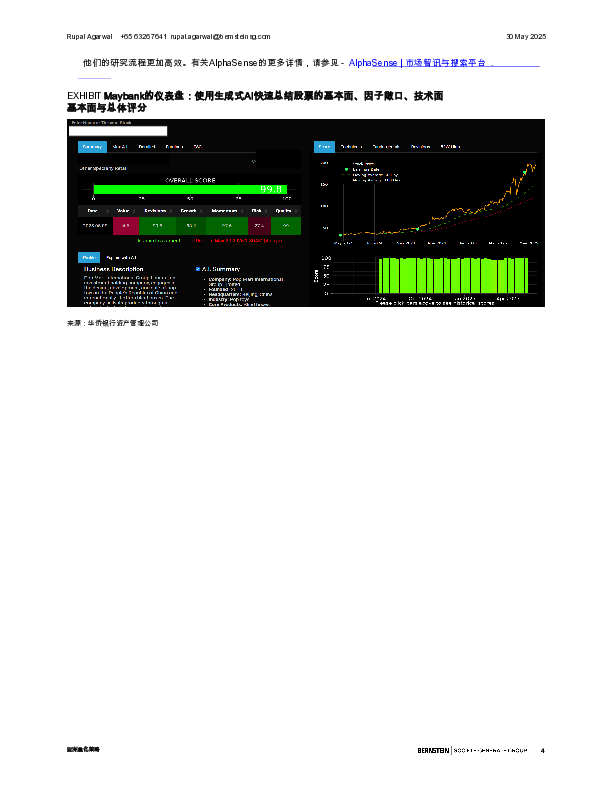The image size is (612, 792).
Task: Click the white ticker search input box
Action: tap(118, 131)
